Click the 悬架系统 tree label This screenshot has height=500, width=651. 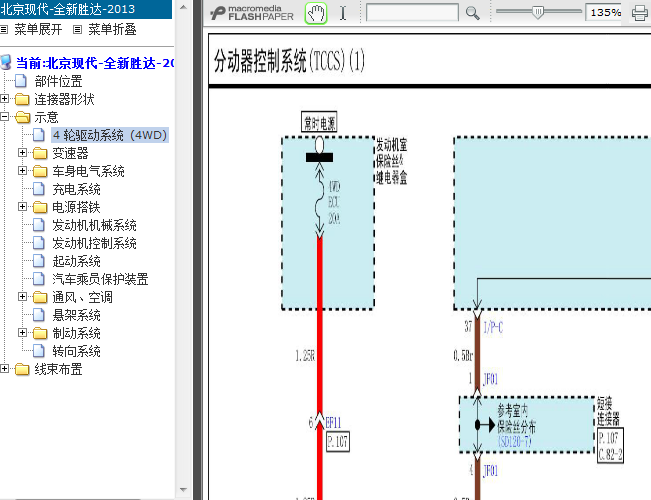(x=76, y=315)
